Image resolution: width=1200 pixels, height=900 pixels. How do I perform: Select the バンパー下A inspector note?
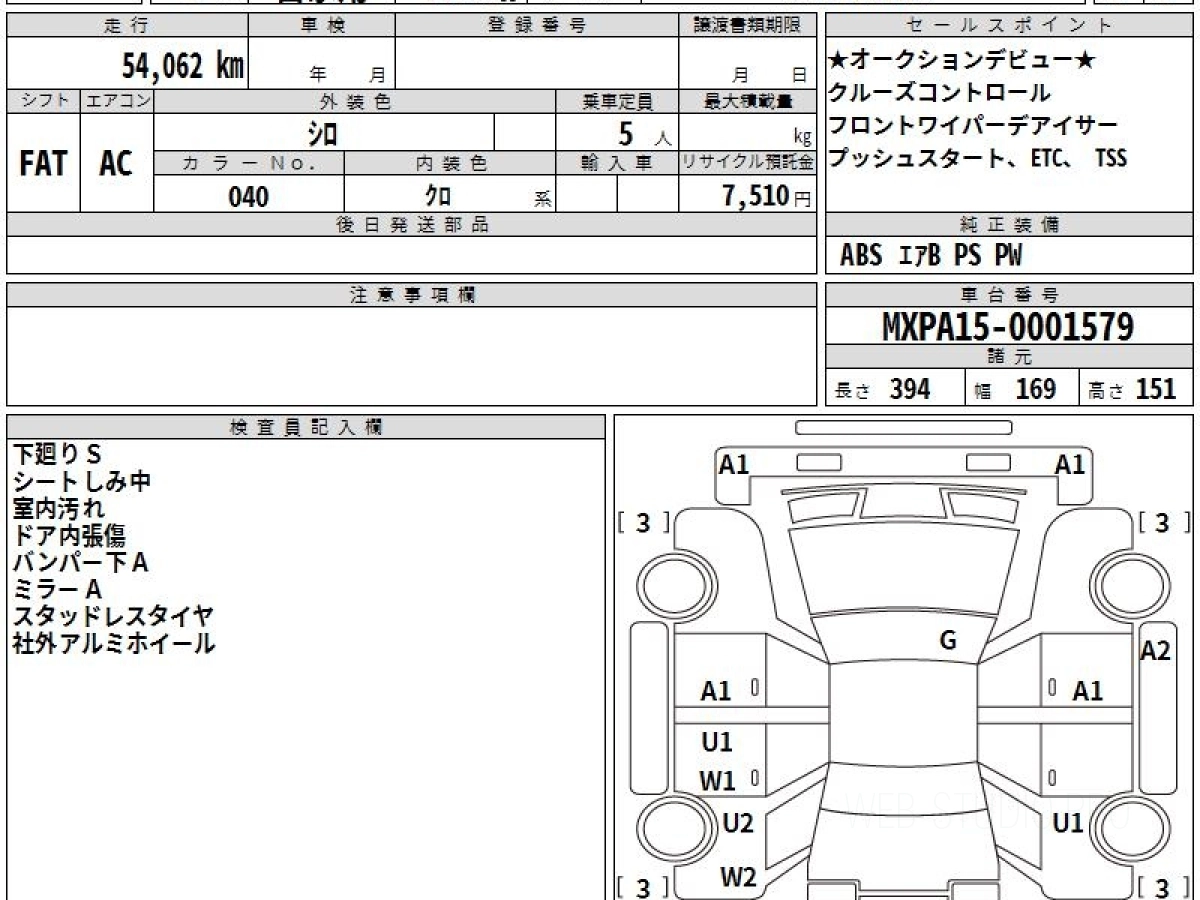(x=80, y=562)
